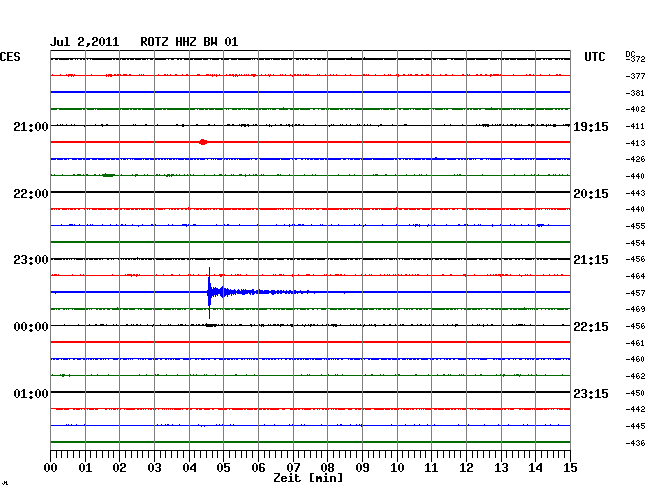Select the 22:00 local time label
The height and width of the screenshot is (494, 650).
tap(31, 194)
